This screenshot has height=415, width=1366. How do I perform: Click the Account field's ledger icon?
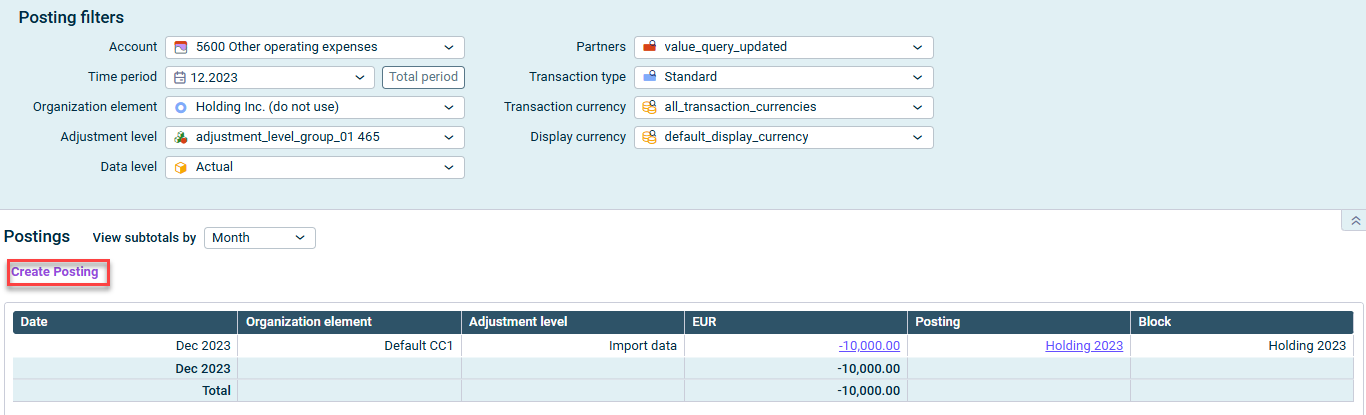click(x=181, y=47)
